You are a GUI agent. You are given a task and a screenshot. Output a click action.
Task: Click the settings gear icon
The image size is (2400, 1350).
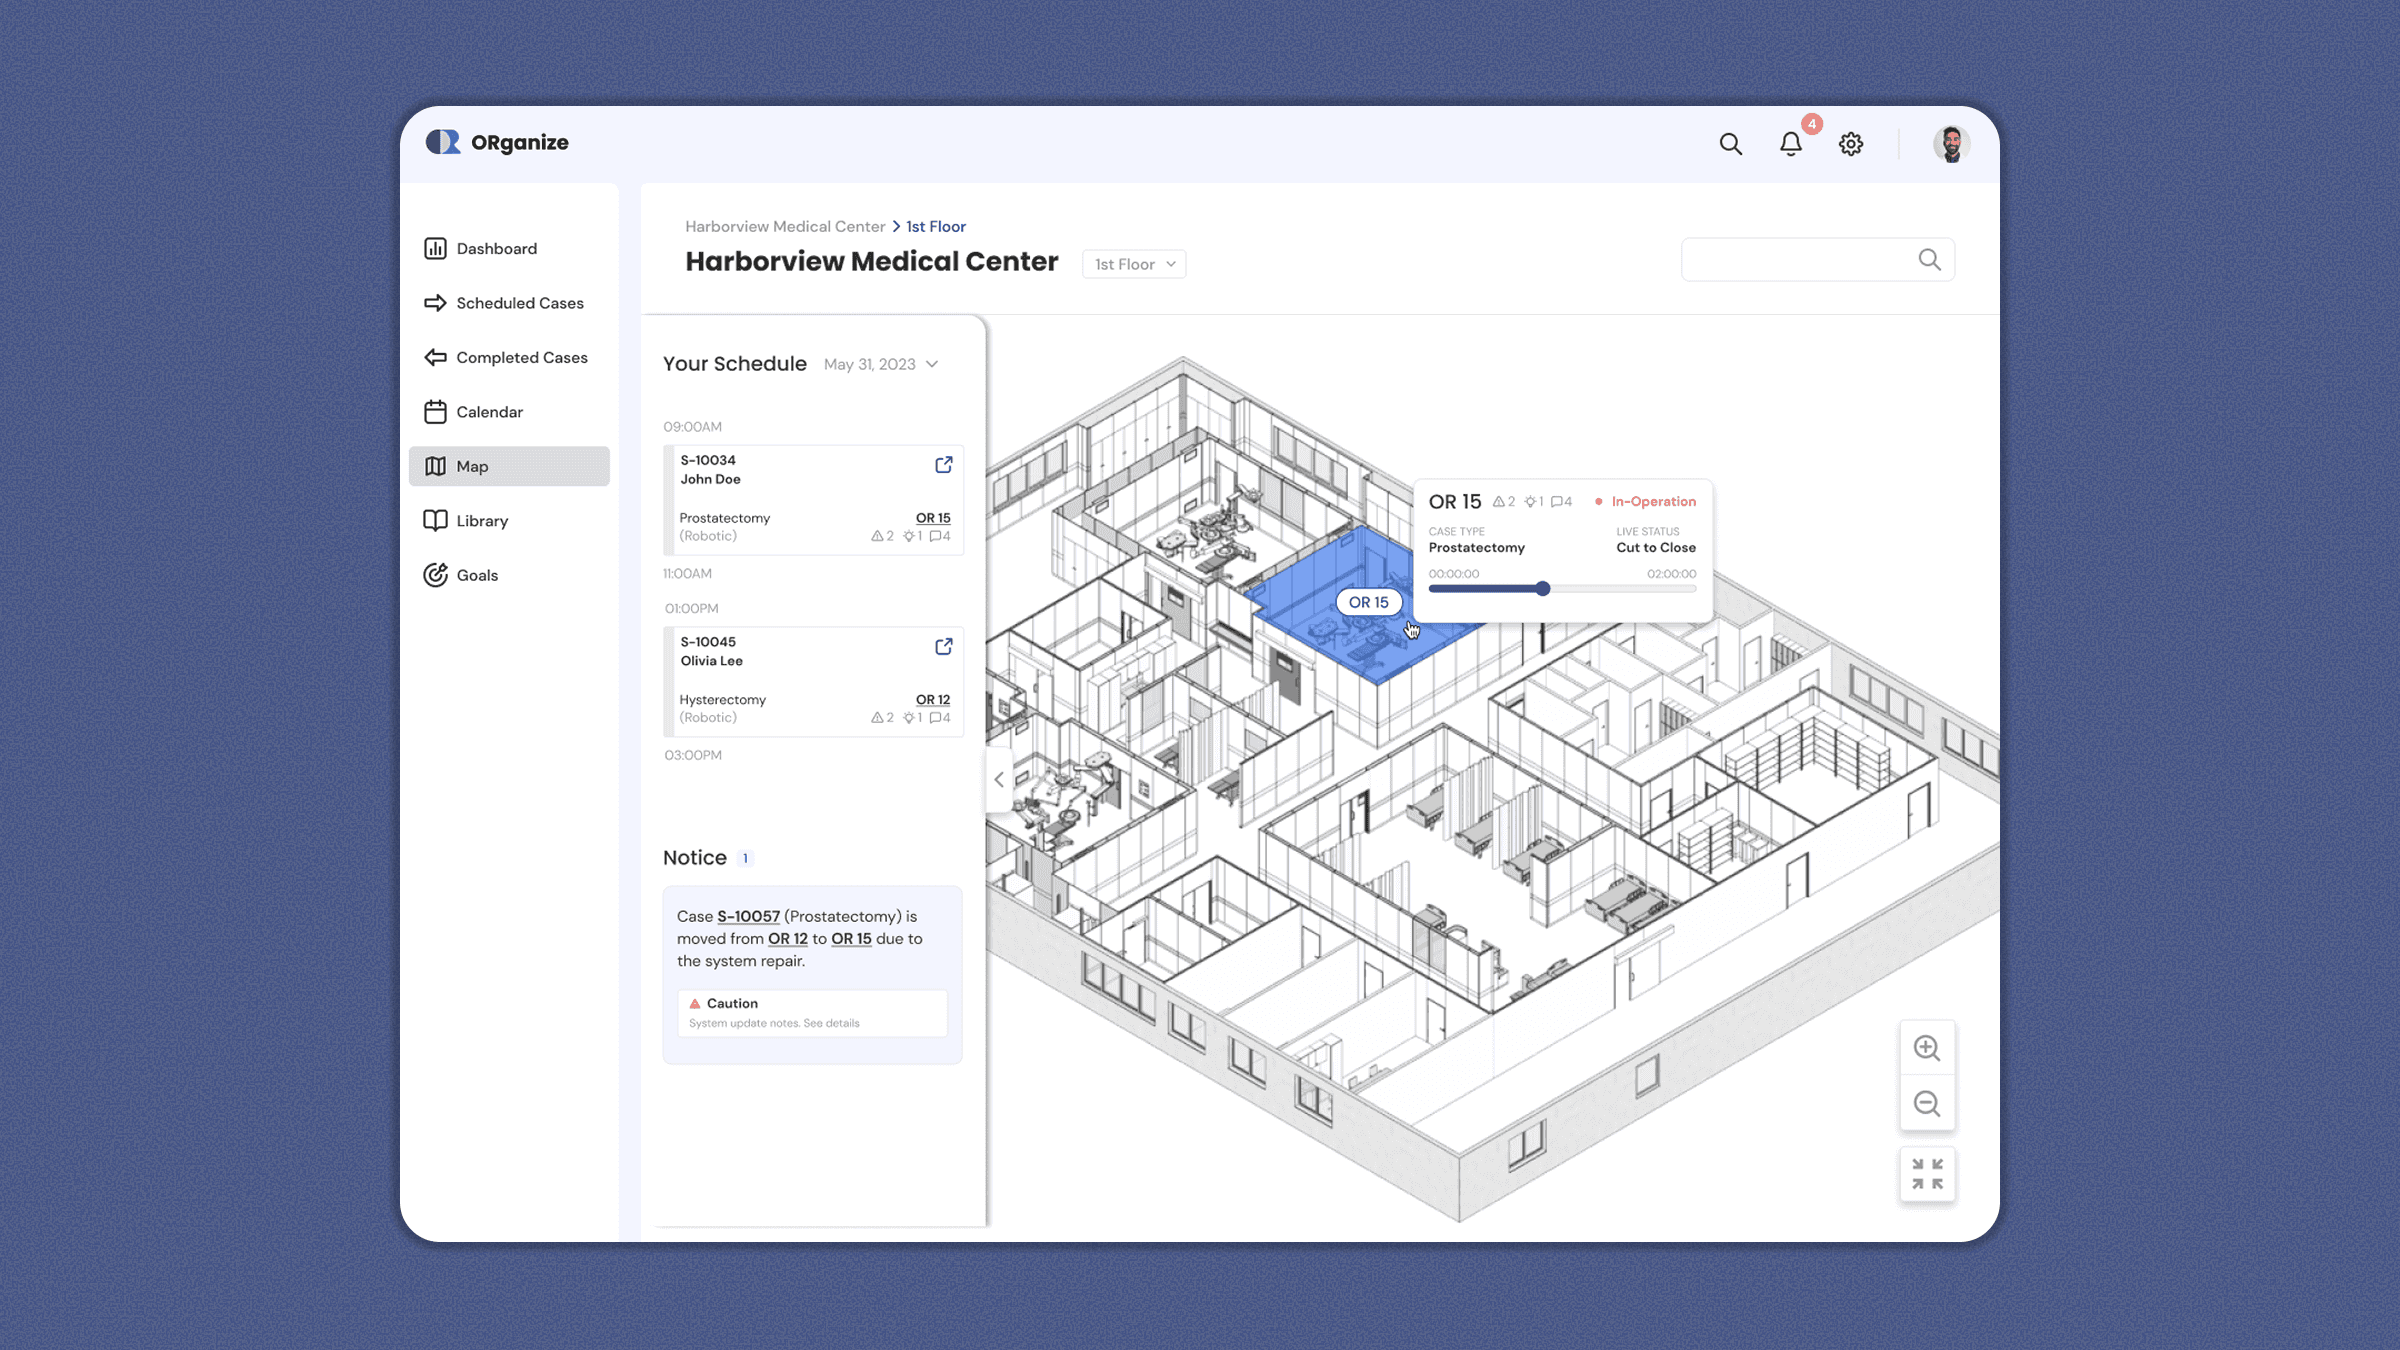click(1851, 144)
